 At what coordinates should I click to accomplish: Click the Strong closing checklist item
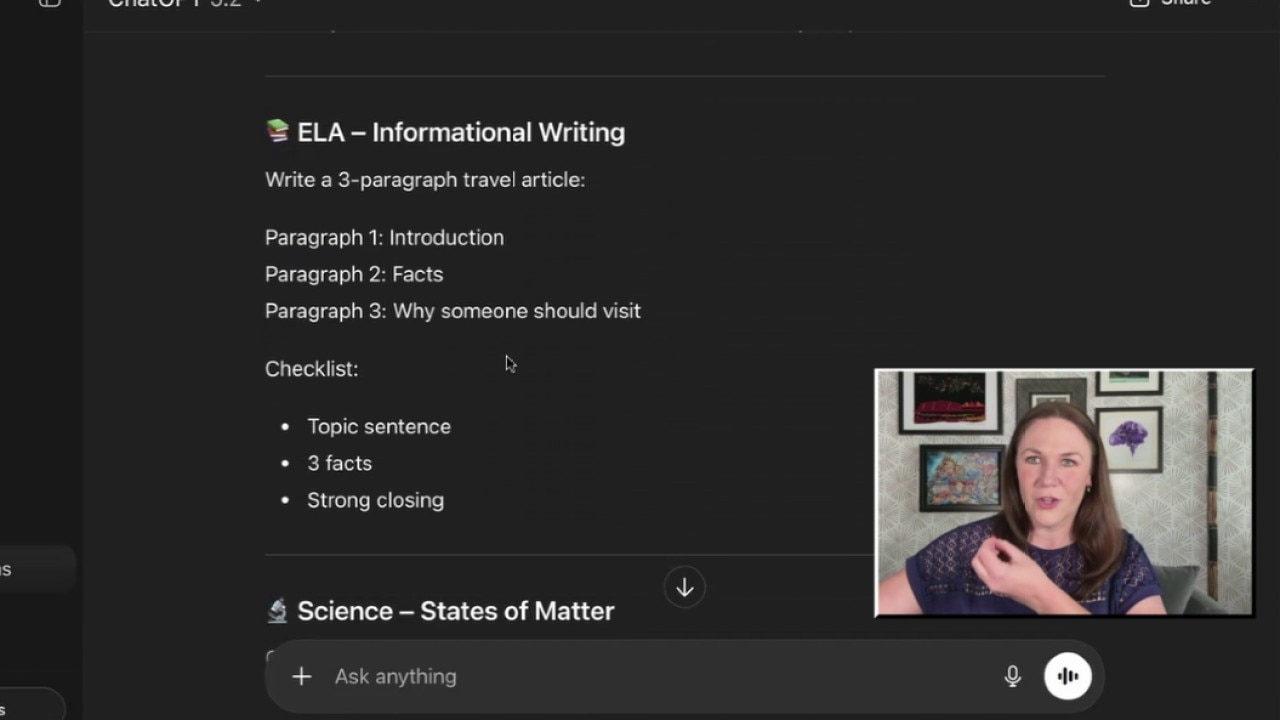(x=375, y=500)
